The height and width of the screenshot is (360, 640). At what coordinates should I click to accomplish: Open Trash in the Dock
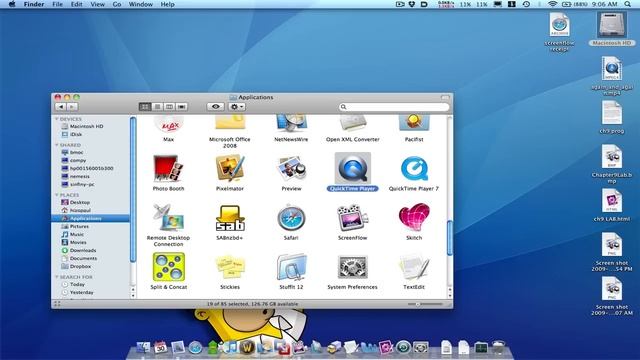498,347
